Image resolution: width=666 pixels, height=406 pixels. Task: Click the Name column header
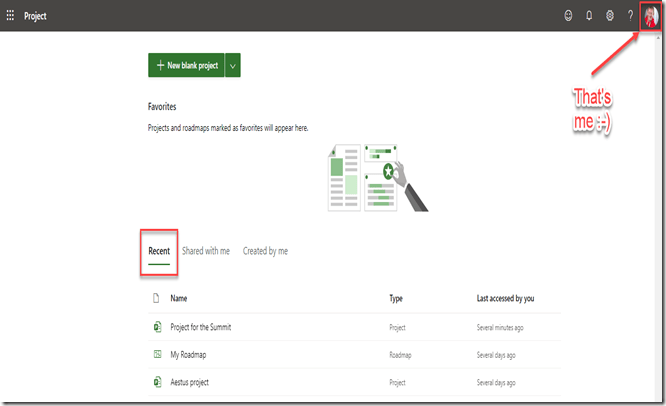179,298
